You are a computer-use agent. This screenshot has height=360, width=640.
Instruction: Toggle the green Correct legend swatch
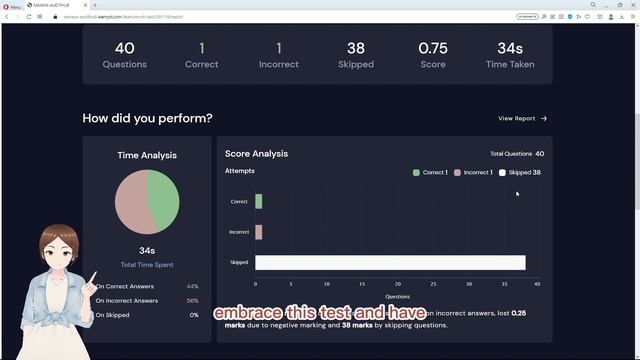point(416,173)
